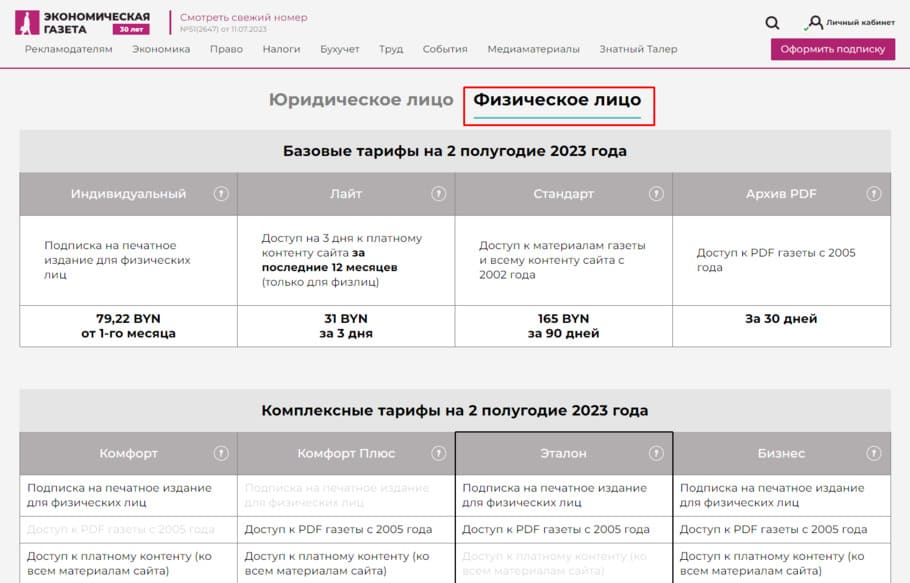The width and height of the screenshot is (910, 583).
Task: Click Комплексные тарифы на 2 полугодие heading
Action: point(455,411)
